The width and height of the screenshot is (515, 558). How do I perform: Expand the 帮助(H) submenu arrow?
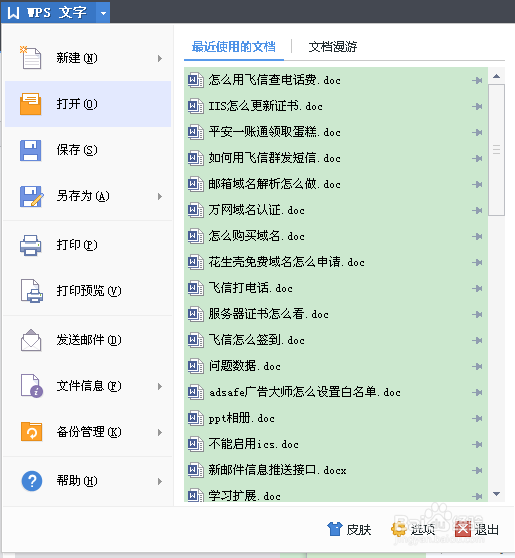tap(160, 481)
